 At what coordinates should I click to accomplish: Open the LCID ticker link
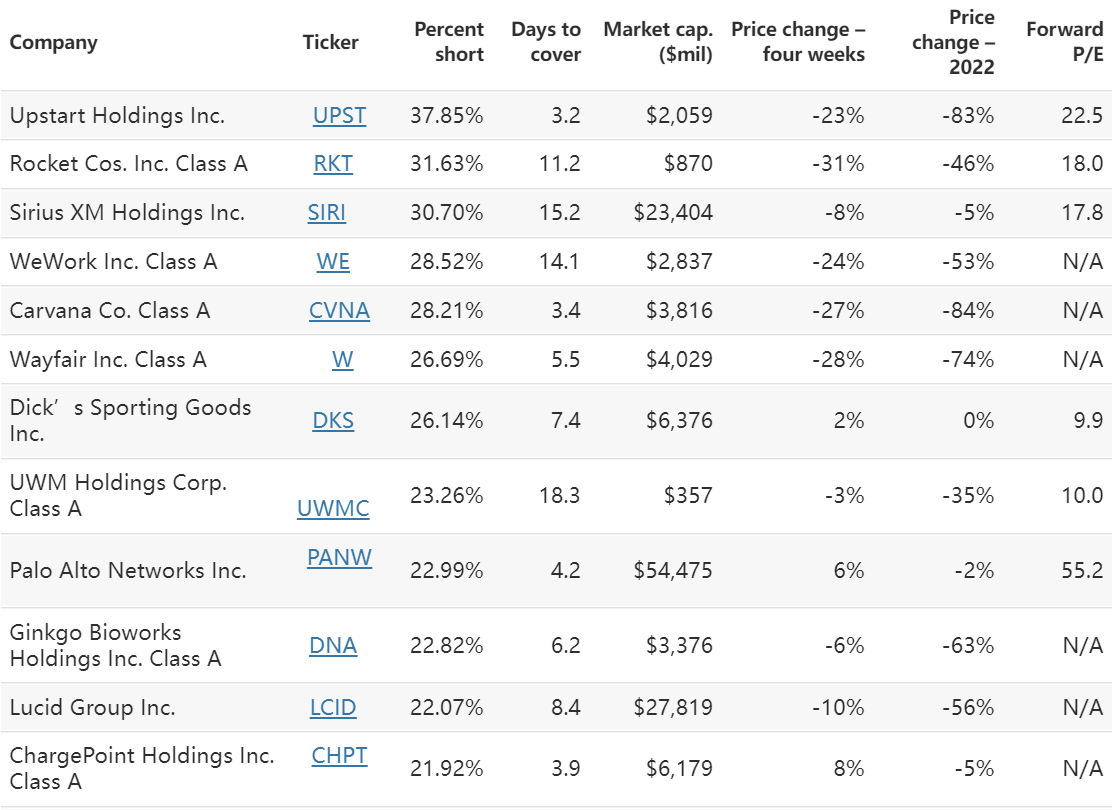(333, 709)
